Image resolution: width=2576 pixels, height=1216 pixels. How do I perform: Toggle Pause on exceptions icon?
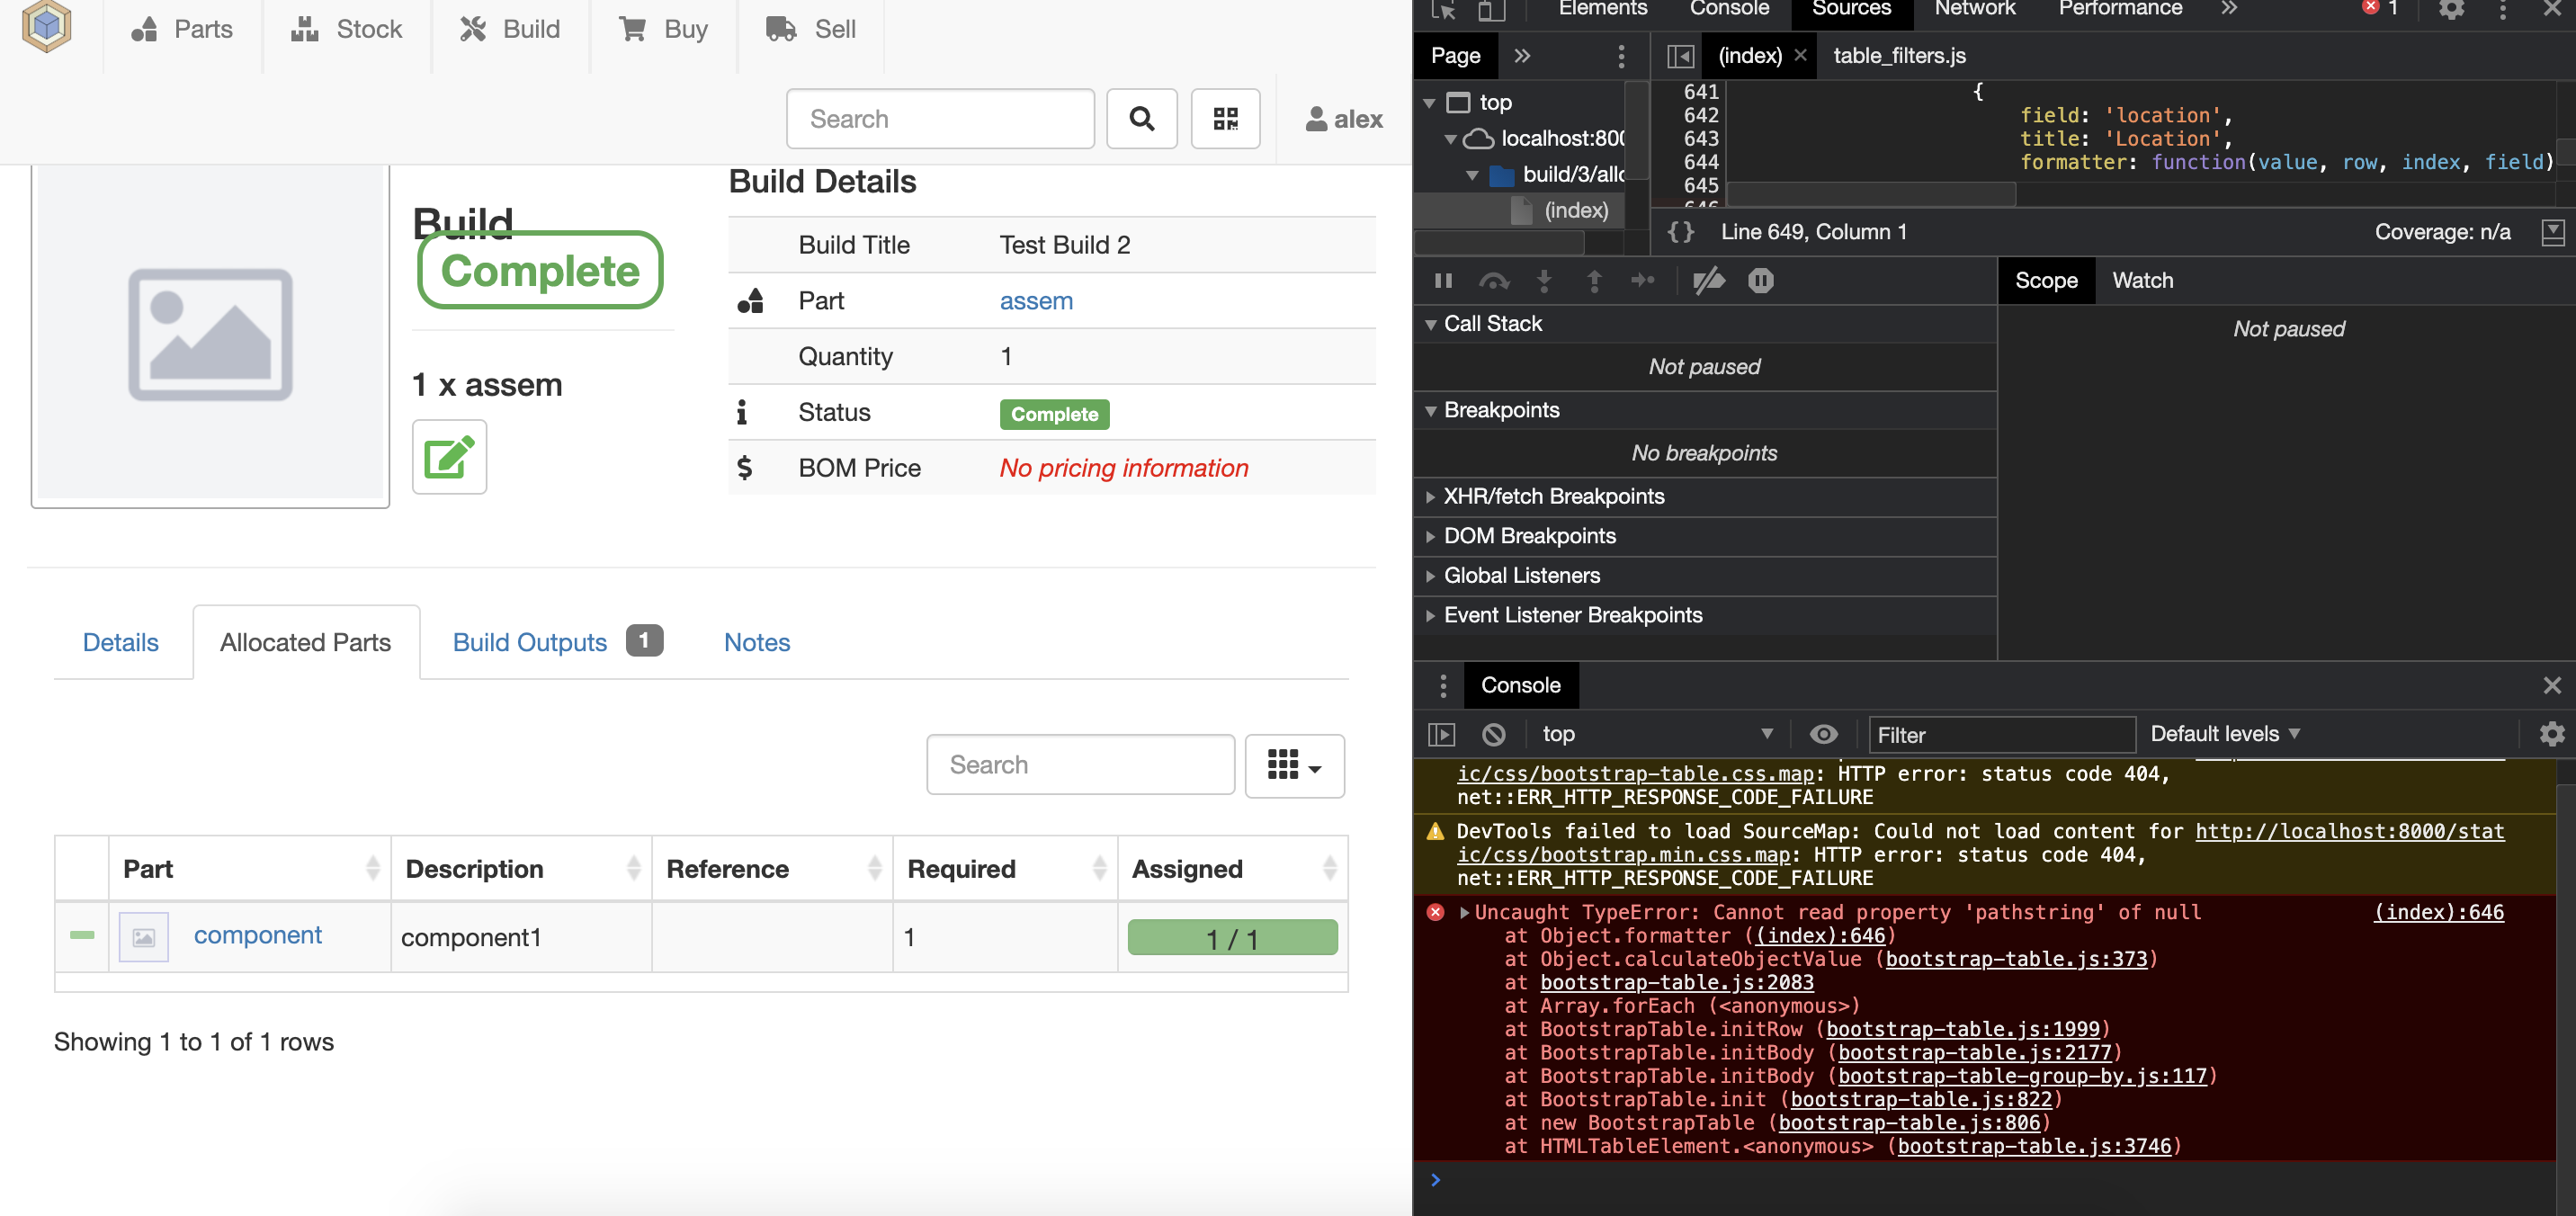tap(1761, 281)
